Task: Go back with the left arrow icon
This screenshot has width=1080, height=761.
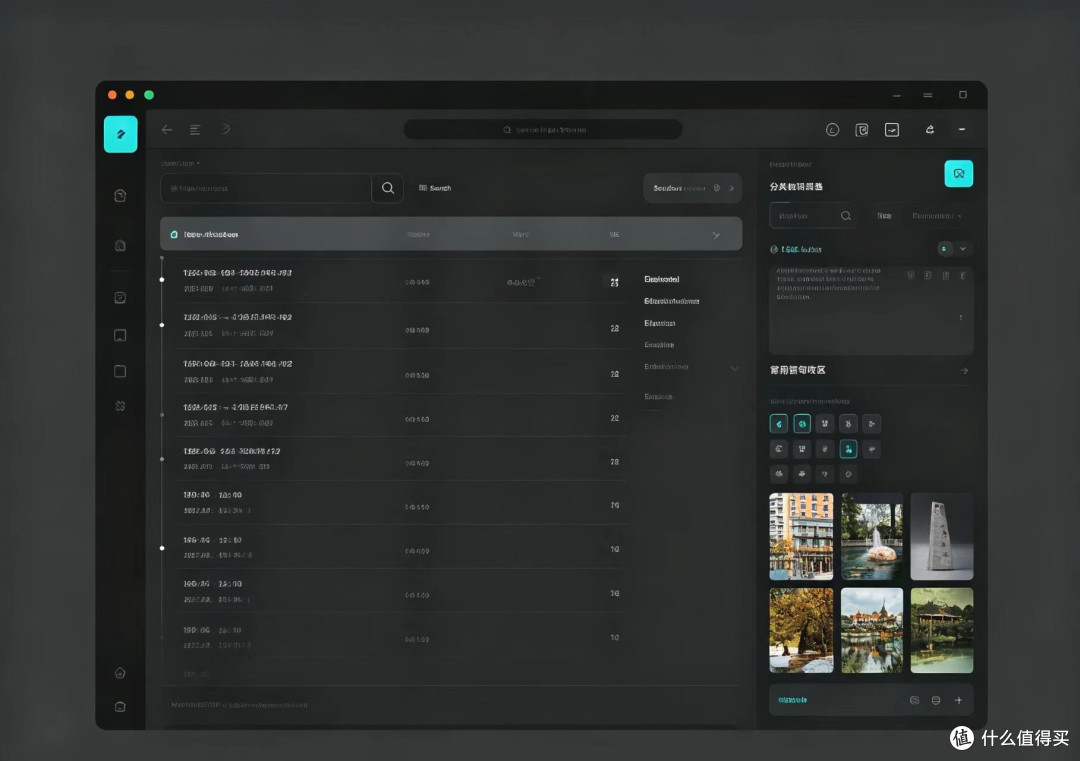Action: (167, 129)
